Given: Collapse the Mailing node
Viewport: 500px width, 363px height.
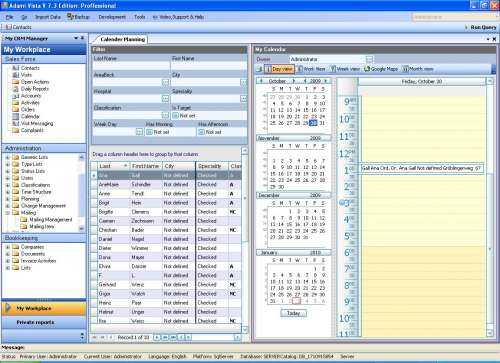Looking at the screenshot, I should point(7,213).
